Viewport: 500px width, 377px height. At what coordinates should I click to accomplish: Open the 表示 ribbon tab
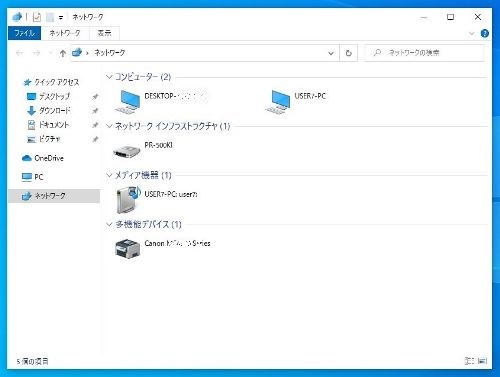104,33
